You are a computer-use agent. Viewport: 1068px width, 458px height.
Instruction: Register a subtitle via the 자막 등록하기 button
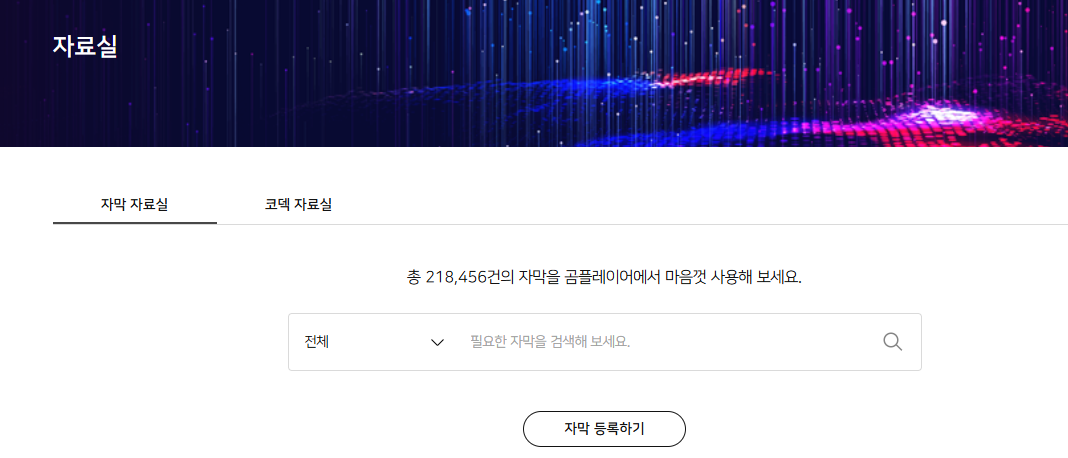click(604, 429)
